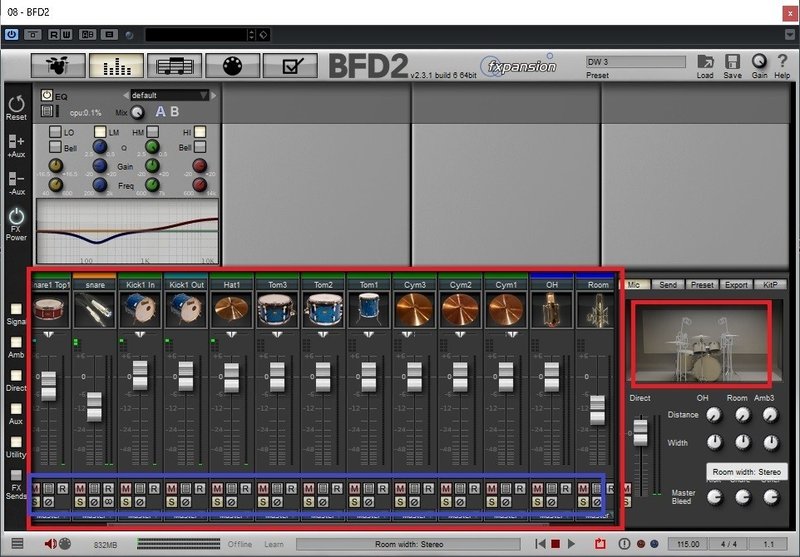Switch to the Mic tab

click(x=635, y=285)
